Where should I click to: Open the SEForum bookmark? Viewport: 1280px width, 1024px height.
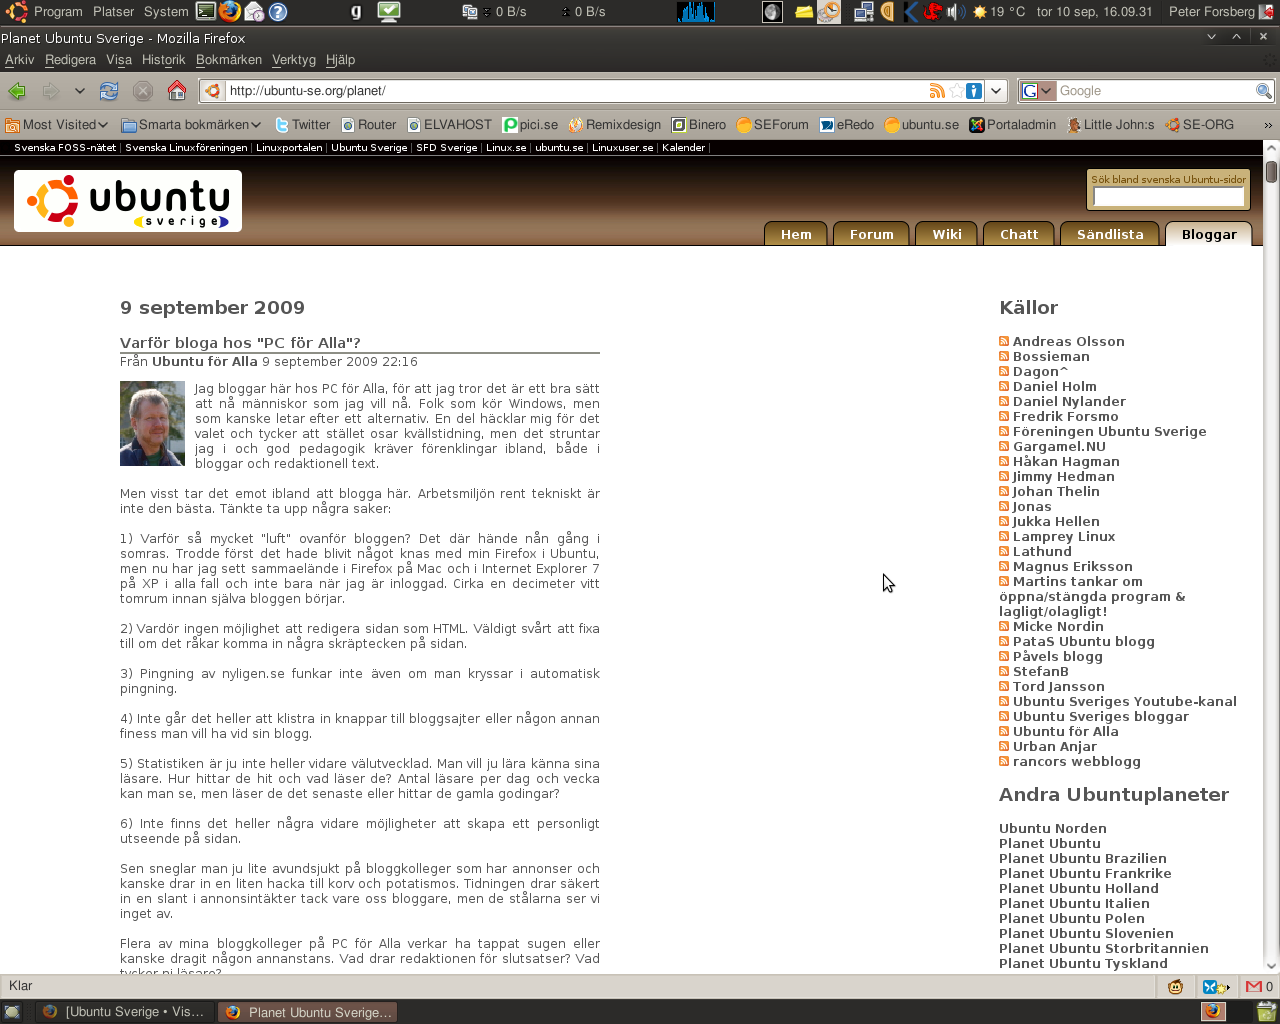click(772, 125)
